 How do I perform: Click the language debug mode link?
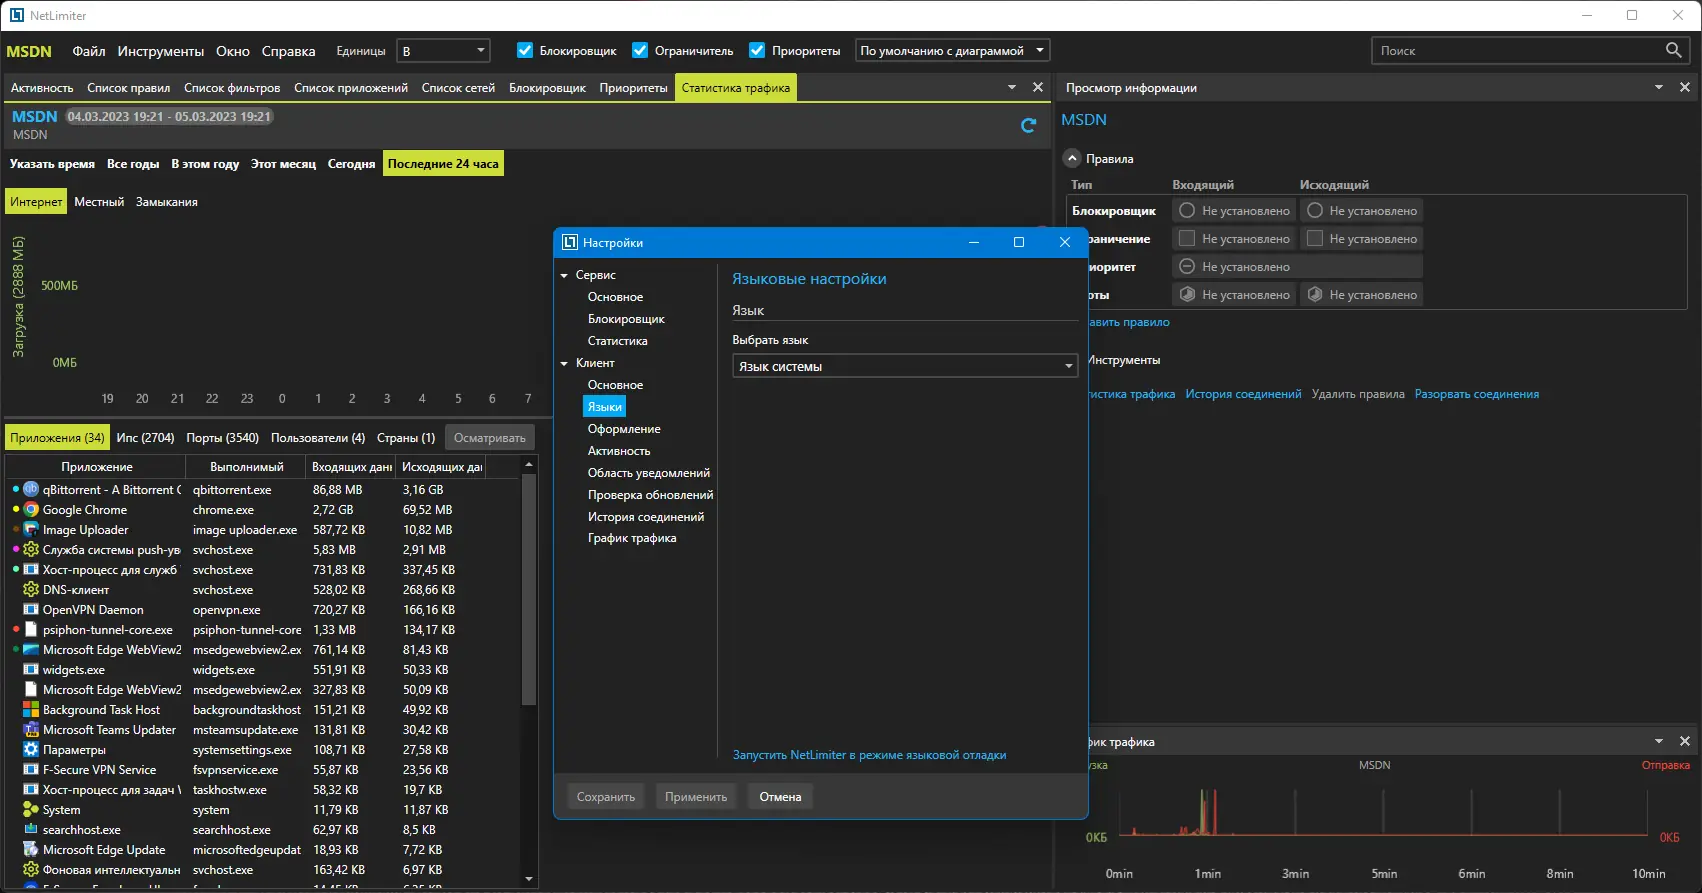869,755
